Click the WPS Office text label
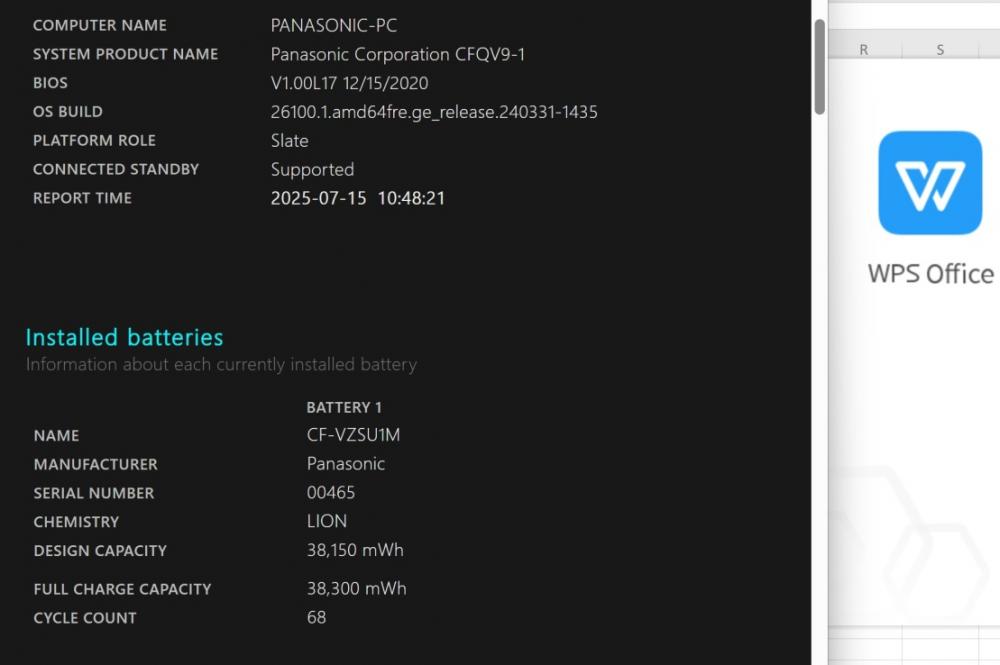Viewport: 1000px width, 665px height. click(x=930, y=274)
